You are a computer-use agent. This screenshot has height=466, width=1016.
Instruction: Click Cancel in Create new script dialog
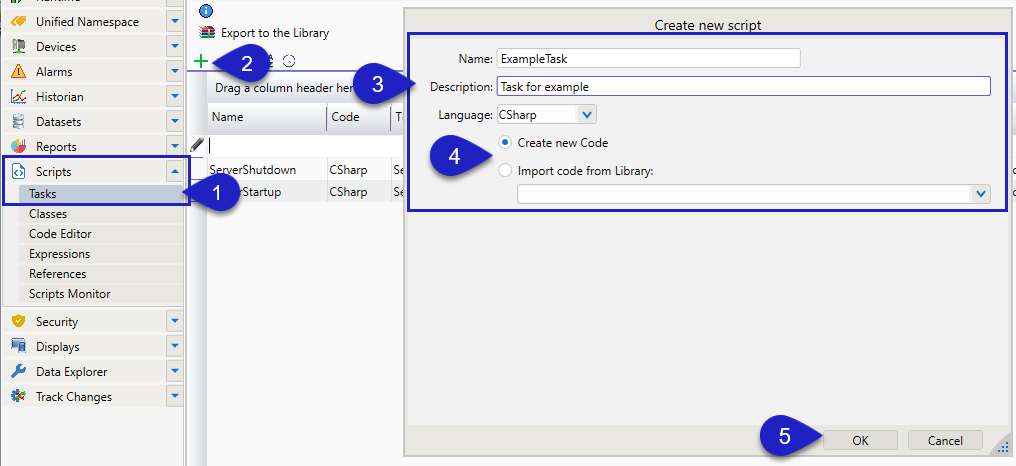pos(945,440)
